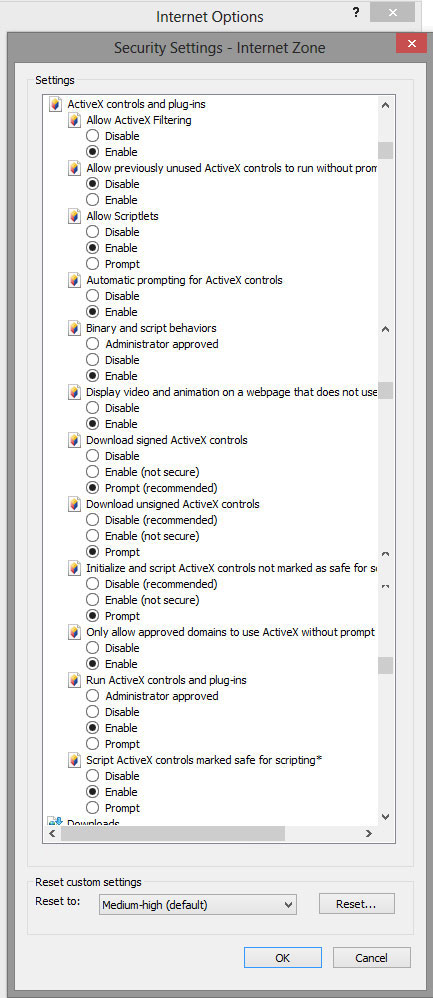Image resolution: width=433 pixels, height=998 pixels.
Task: Set Download unsigned ActiveX controls to Disable (recommended)
Action: [93, 520]
